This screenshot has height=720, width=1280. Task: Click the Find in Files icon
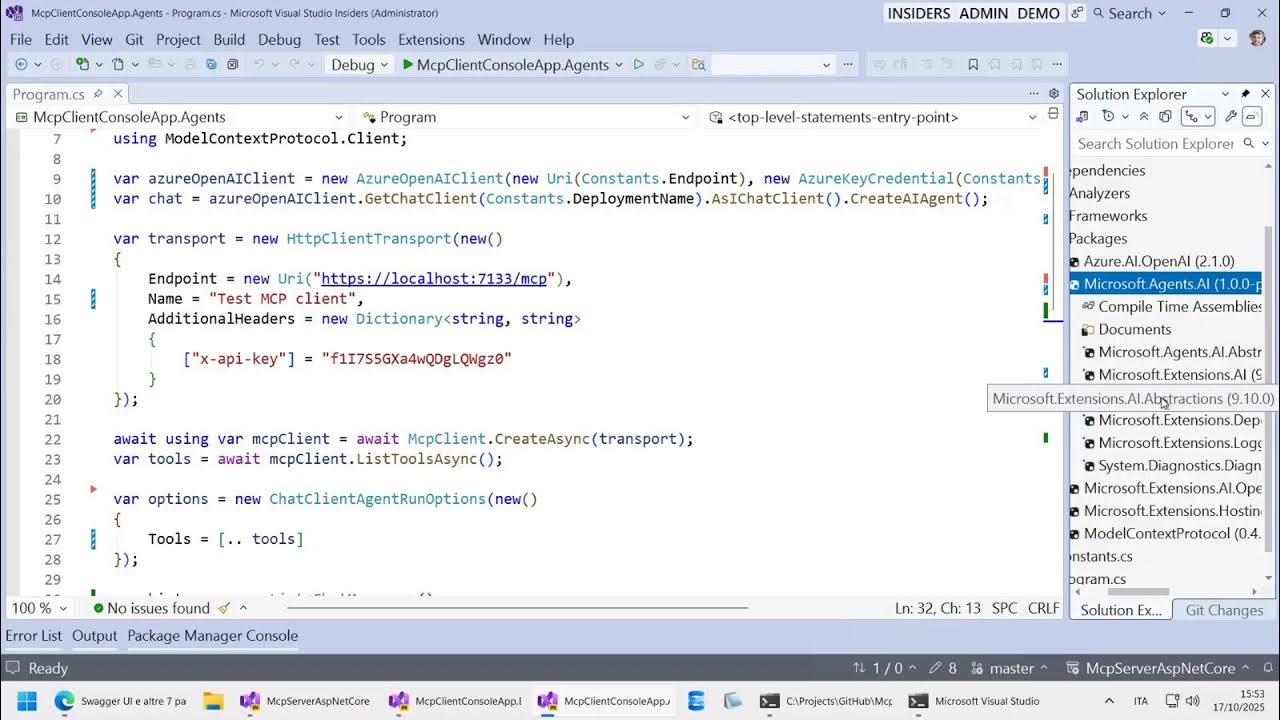tap(698, 64)
